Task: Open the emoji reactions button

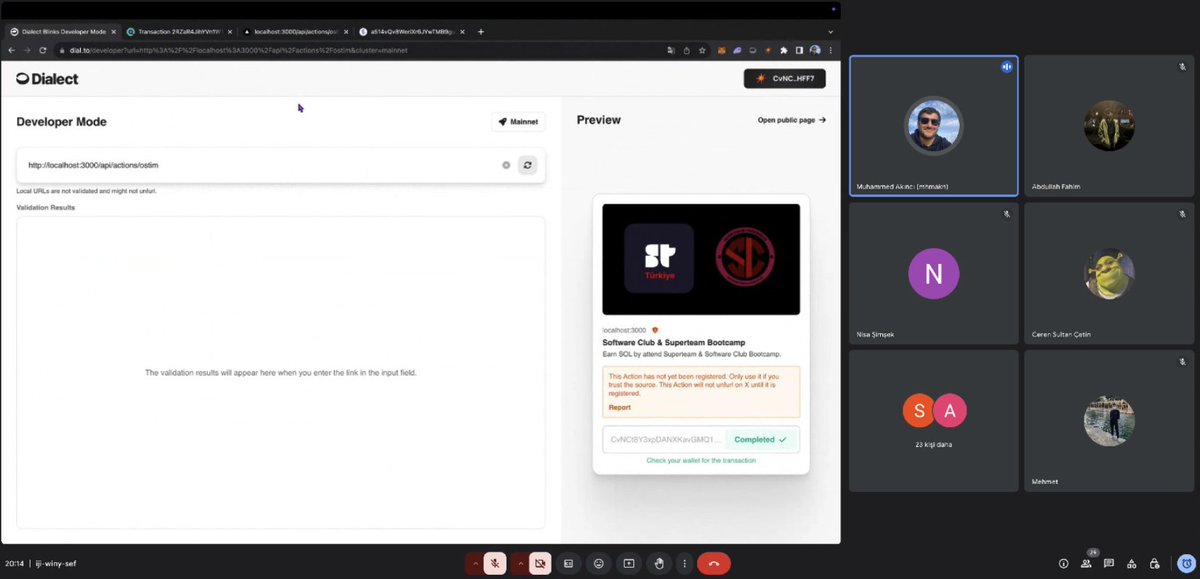Action: [x=598, y=563]
